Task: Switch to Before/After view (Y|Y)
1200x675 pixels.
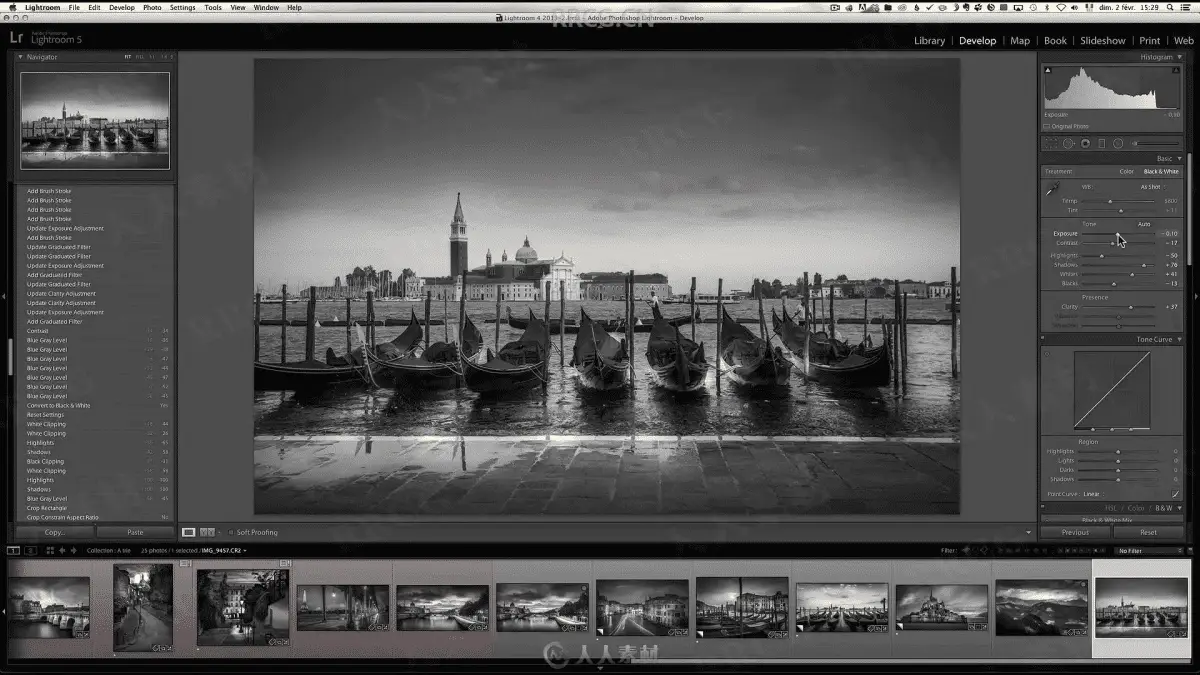Action: 207,532
